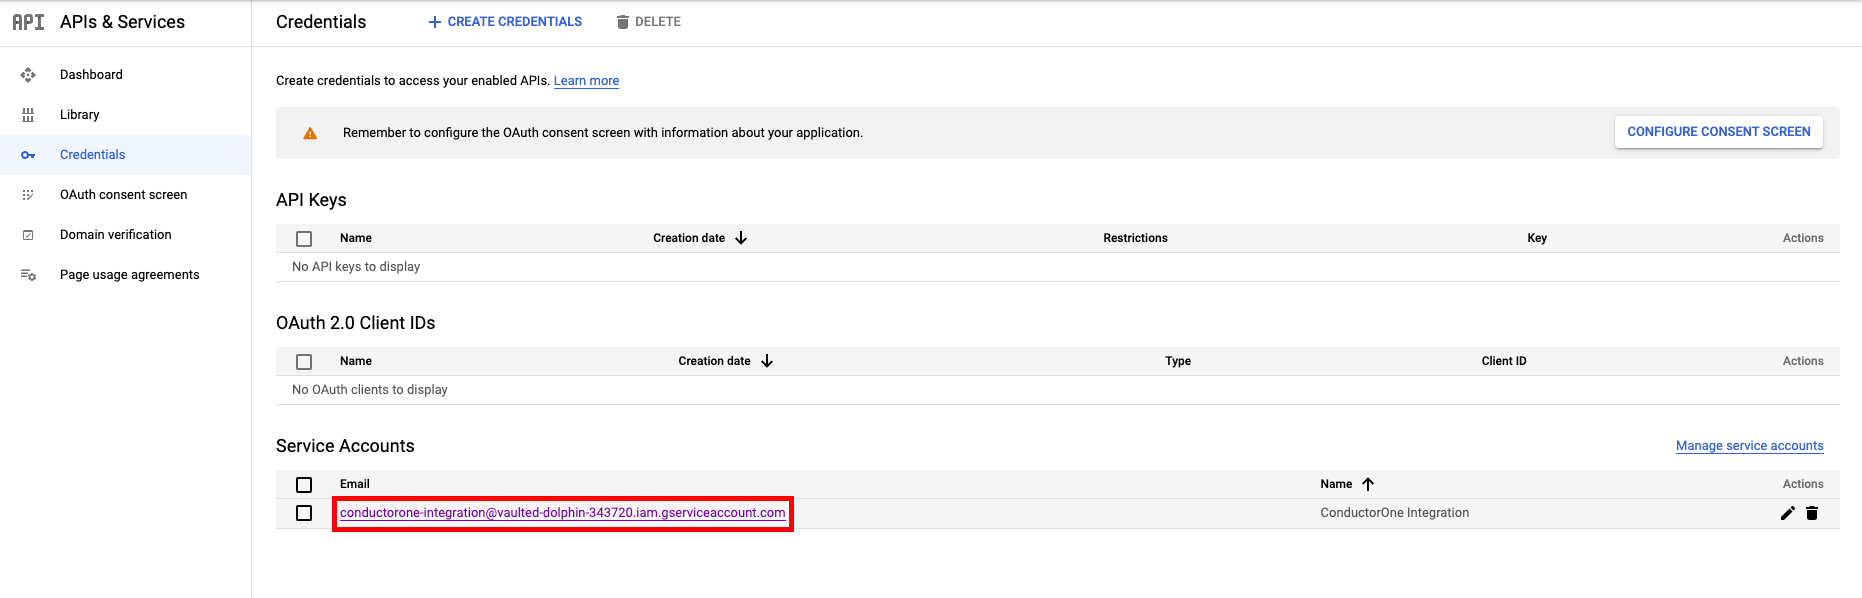Sort OAuth clients by Creation date arrow
This screenshot has height=598, width=1862.
coord(767,361)
